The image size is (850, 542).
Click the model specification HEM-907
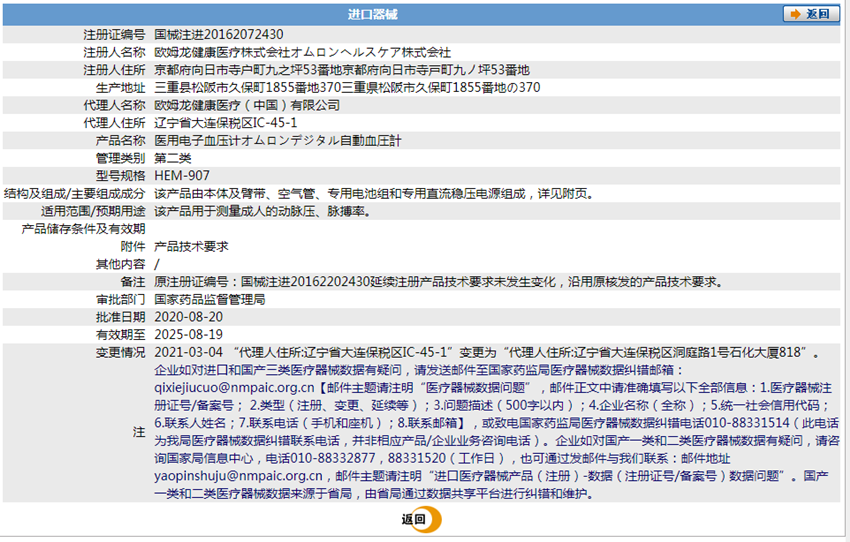tap(182, 176)
